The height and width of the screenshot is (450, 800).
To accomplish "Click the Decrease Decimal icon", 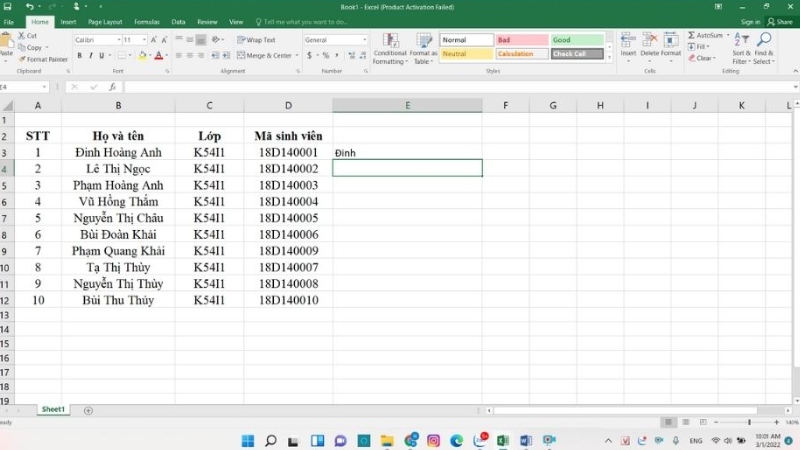I will (363, 55).
